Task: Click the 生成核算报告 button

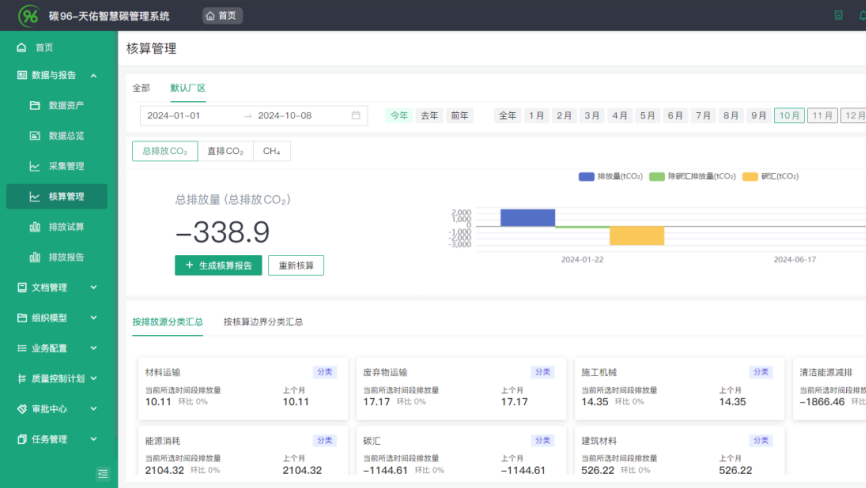Action: [219, 265]
